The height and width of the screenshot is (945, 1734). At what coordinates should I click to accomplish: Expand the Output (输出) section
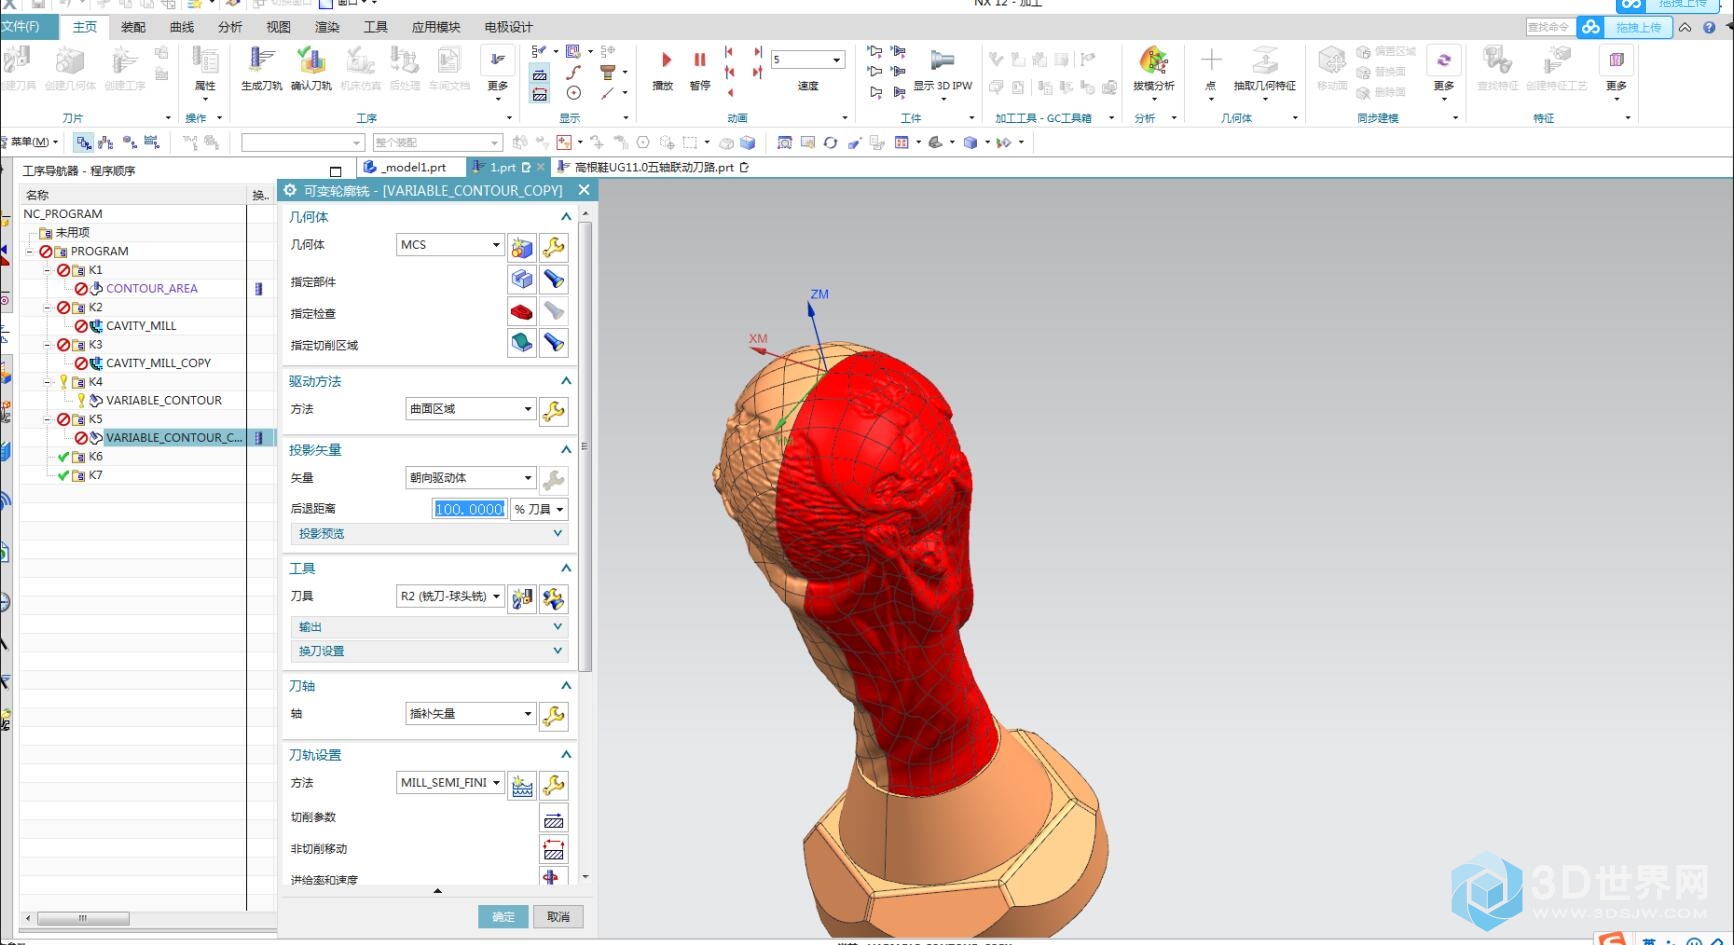click(x=430, y=627)
